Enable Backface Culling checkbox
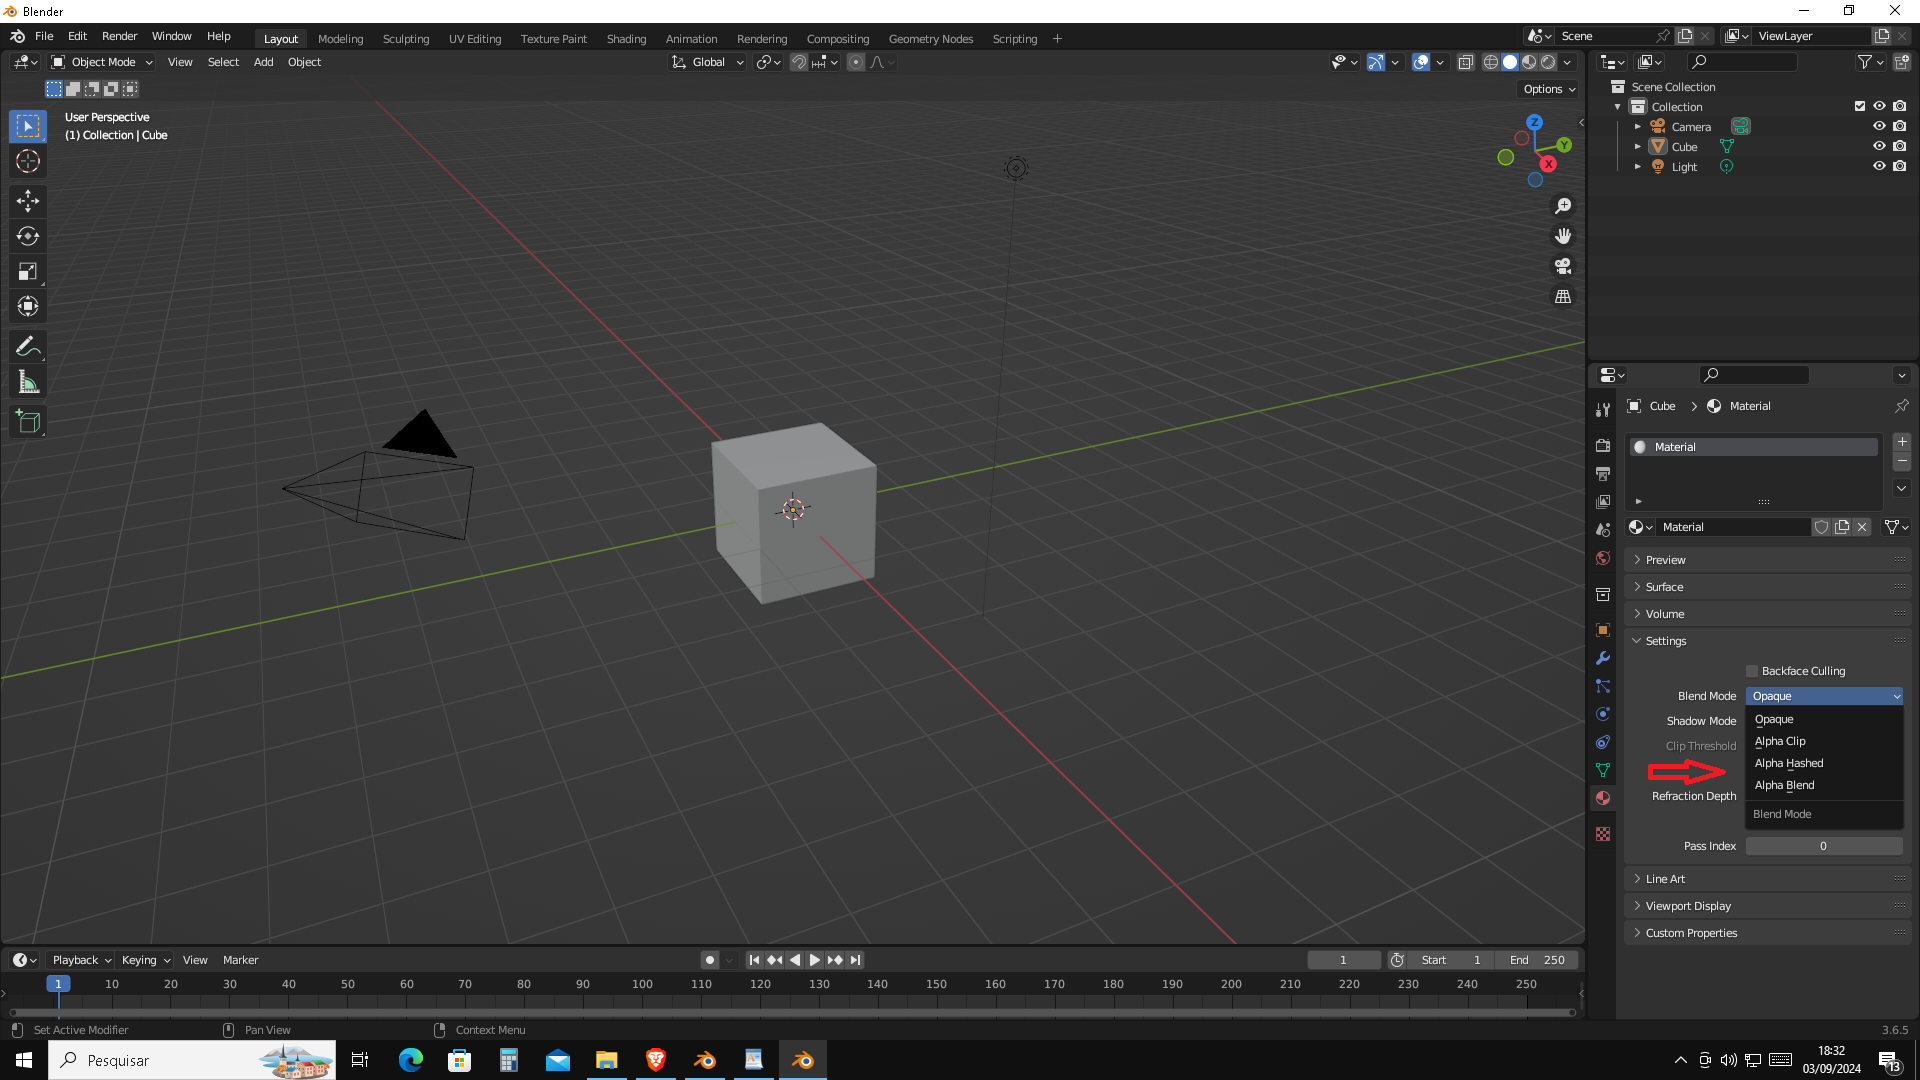The image size is (1920, 1080). click(1752, 671)
